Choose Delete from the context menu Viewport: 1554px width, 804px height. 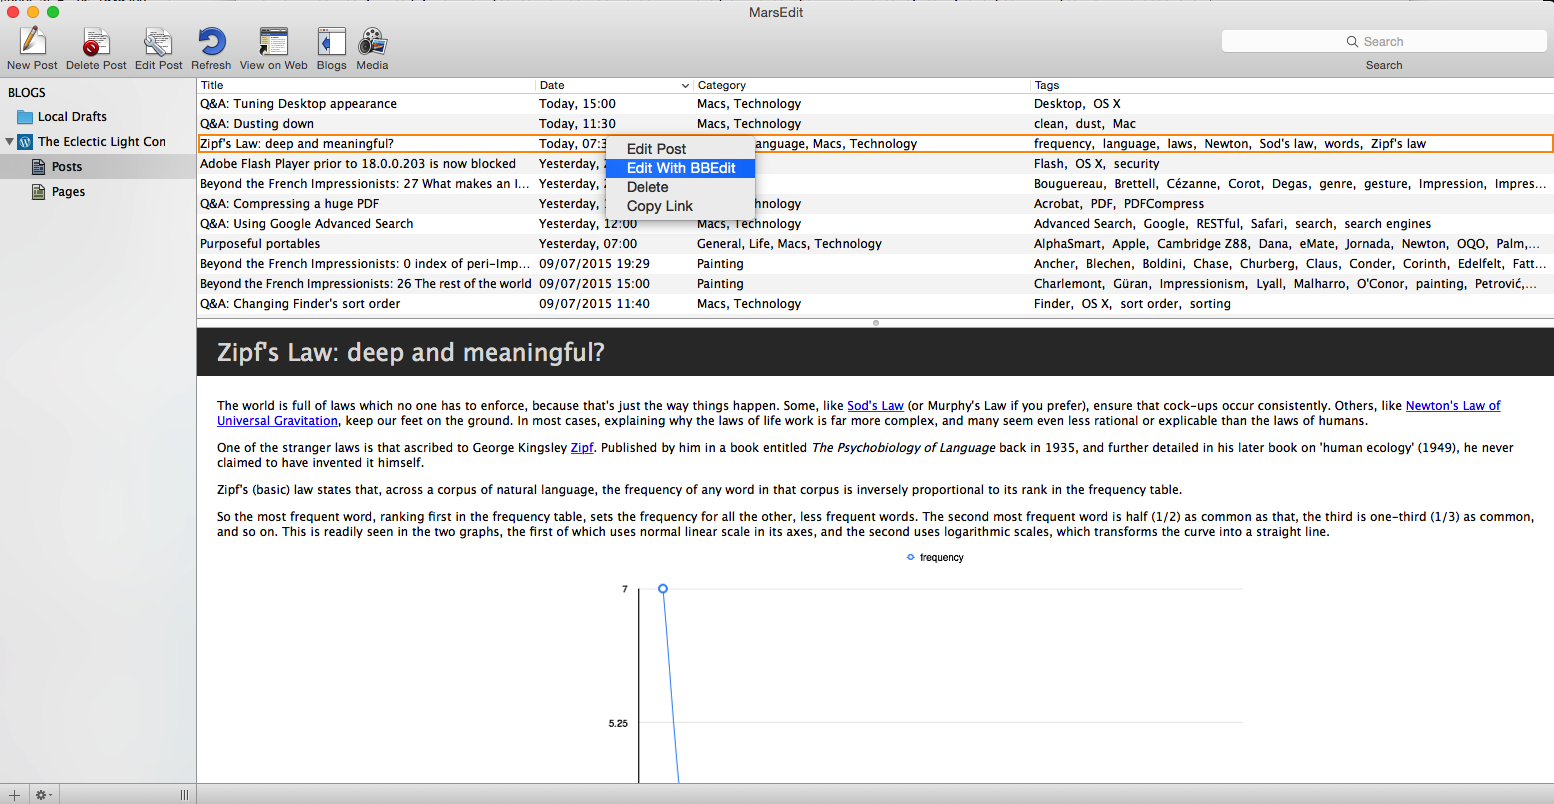point(647,187)
